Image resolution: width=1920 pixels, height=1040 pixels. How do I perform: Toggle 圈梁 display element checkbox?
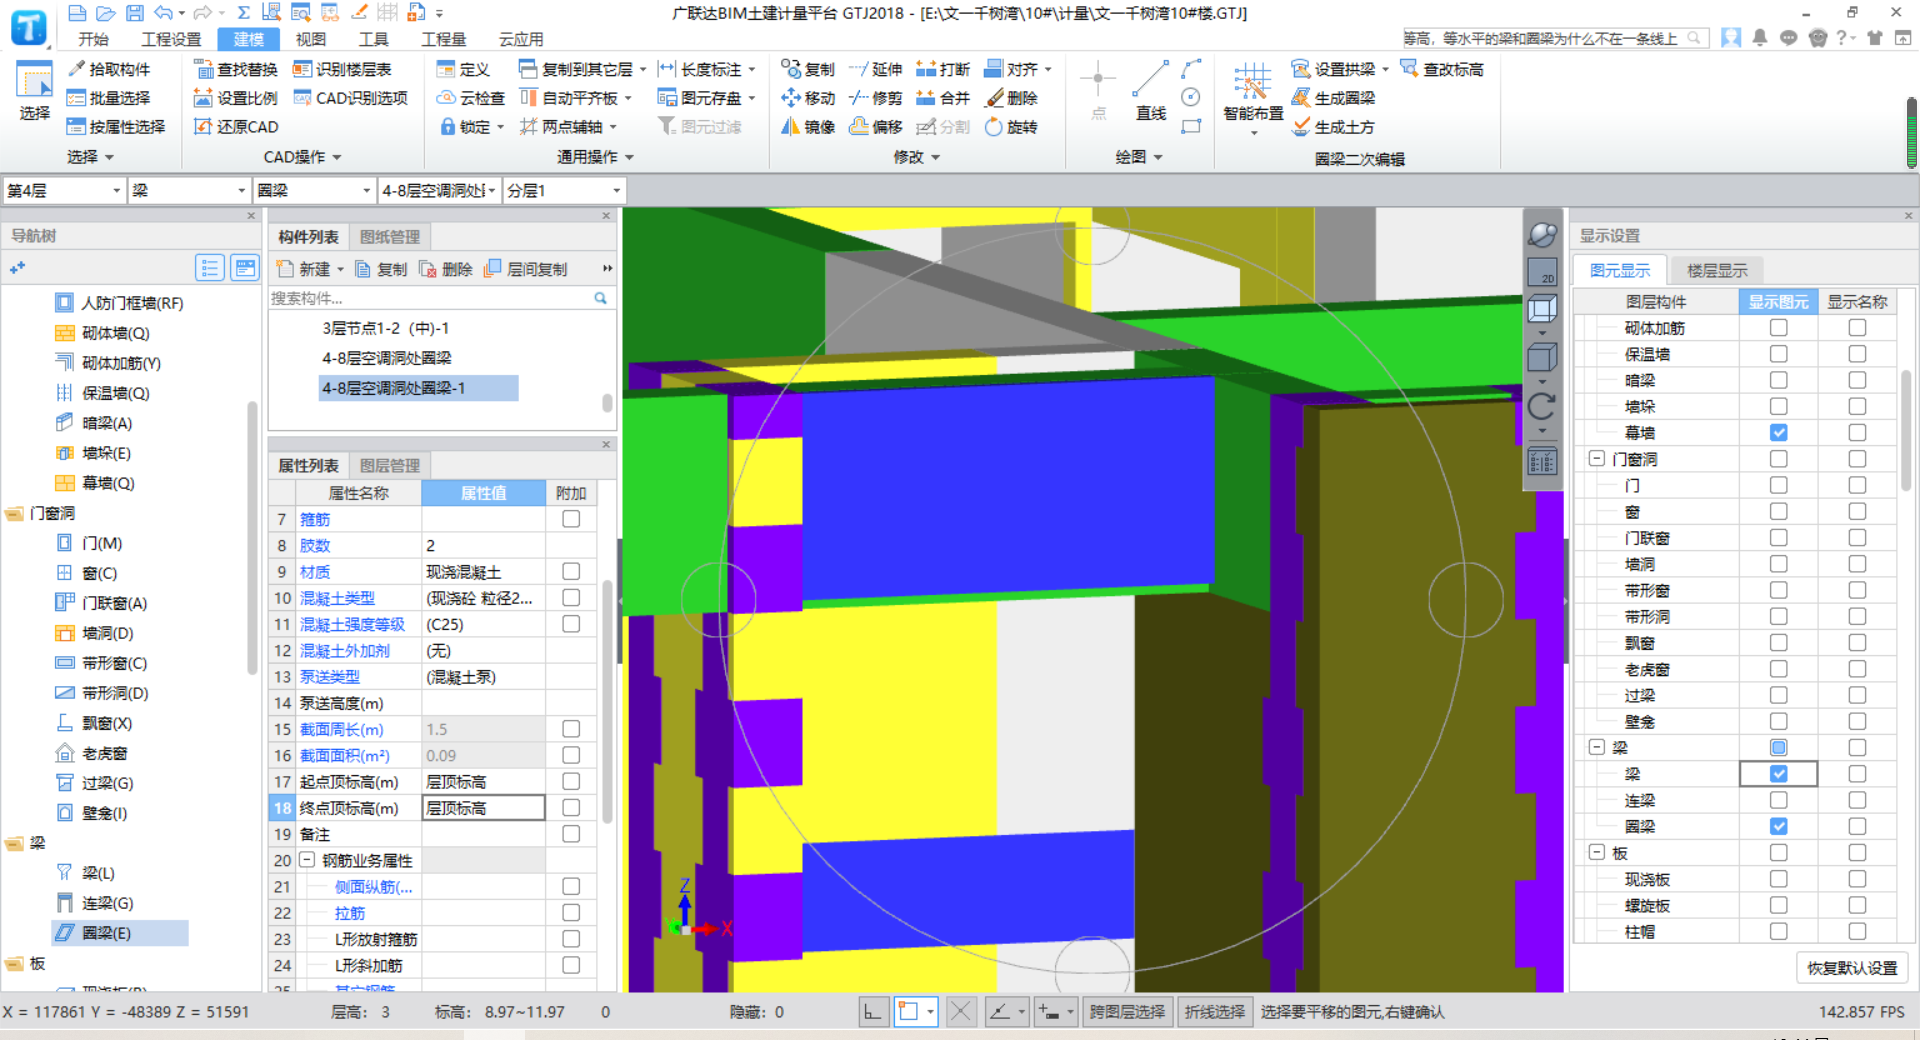click(x=1778, y=826)
